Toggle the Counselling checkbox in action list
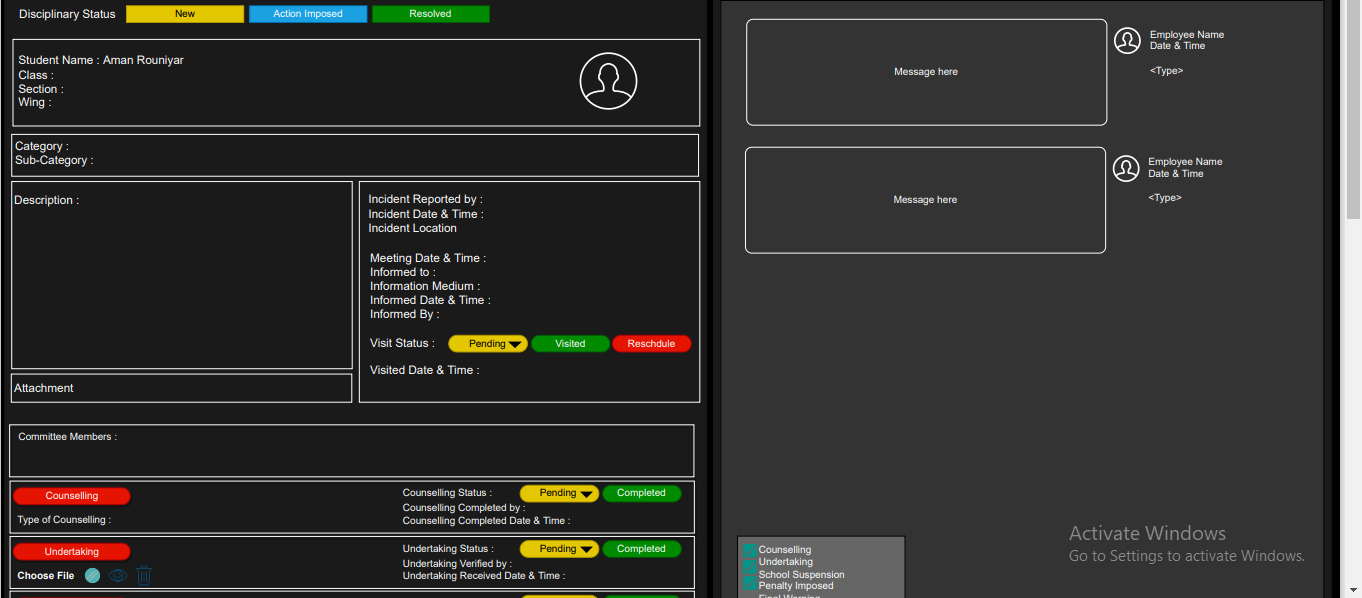The width and height of the screenshot is (1362, 598). 750,549
